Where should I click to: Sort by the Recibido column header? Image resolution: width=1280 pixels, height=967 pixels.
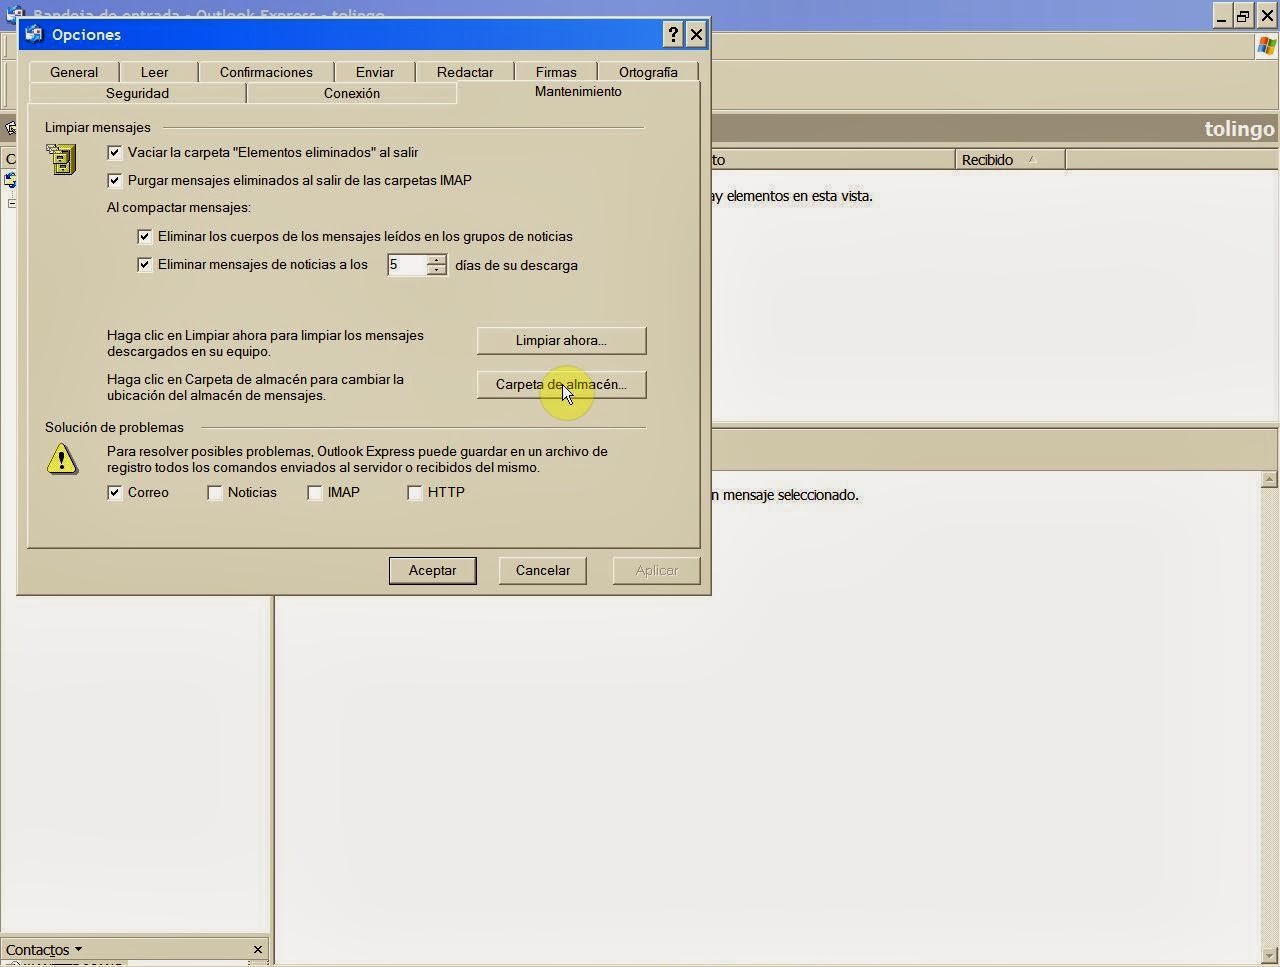point(1010,160)
